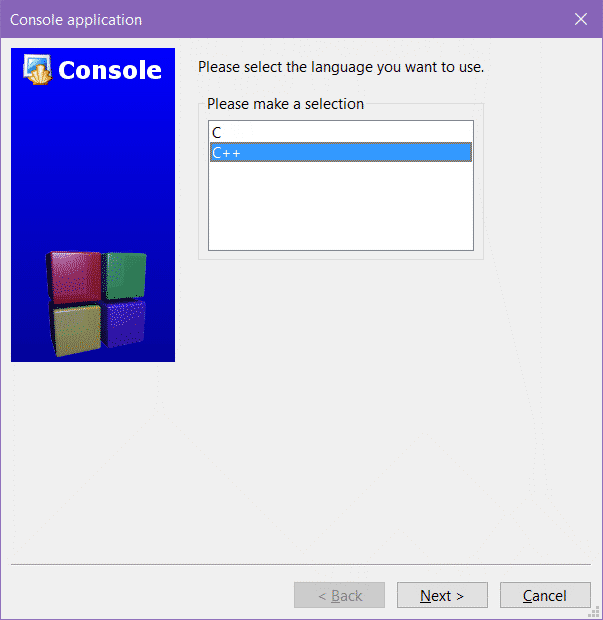Screen dimensions: 603x620
Task: Cancel the console application wizard
Action: [545, 595]
